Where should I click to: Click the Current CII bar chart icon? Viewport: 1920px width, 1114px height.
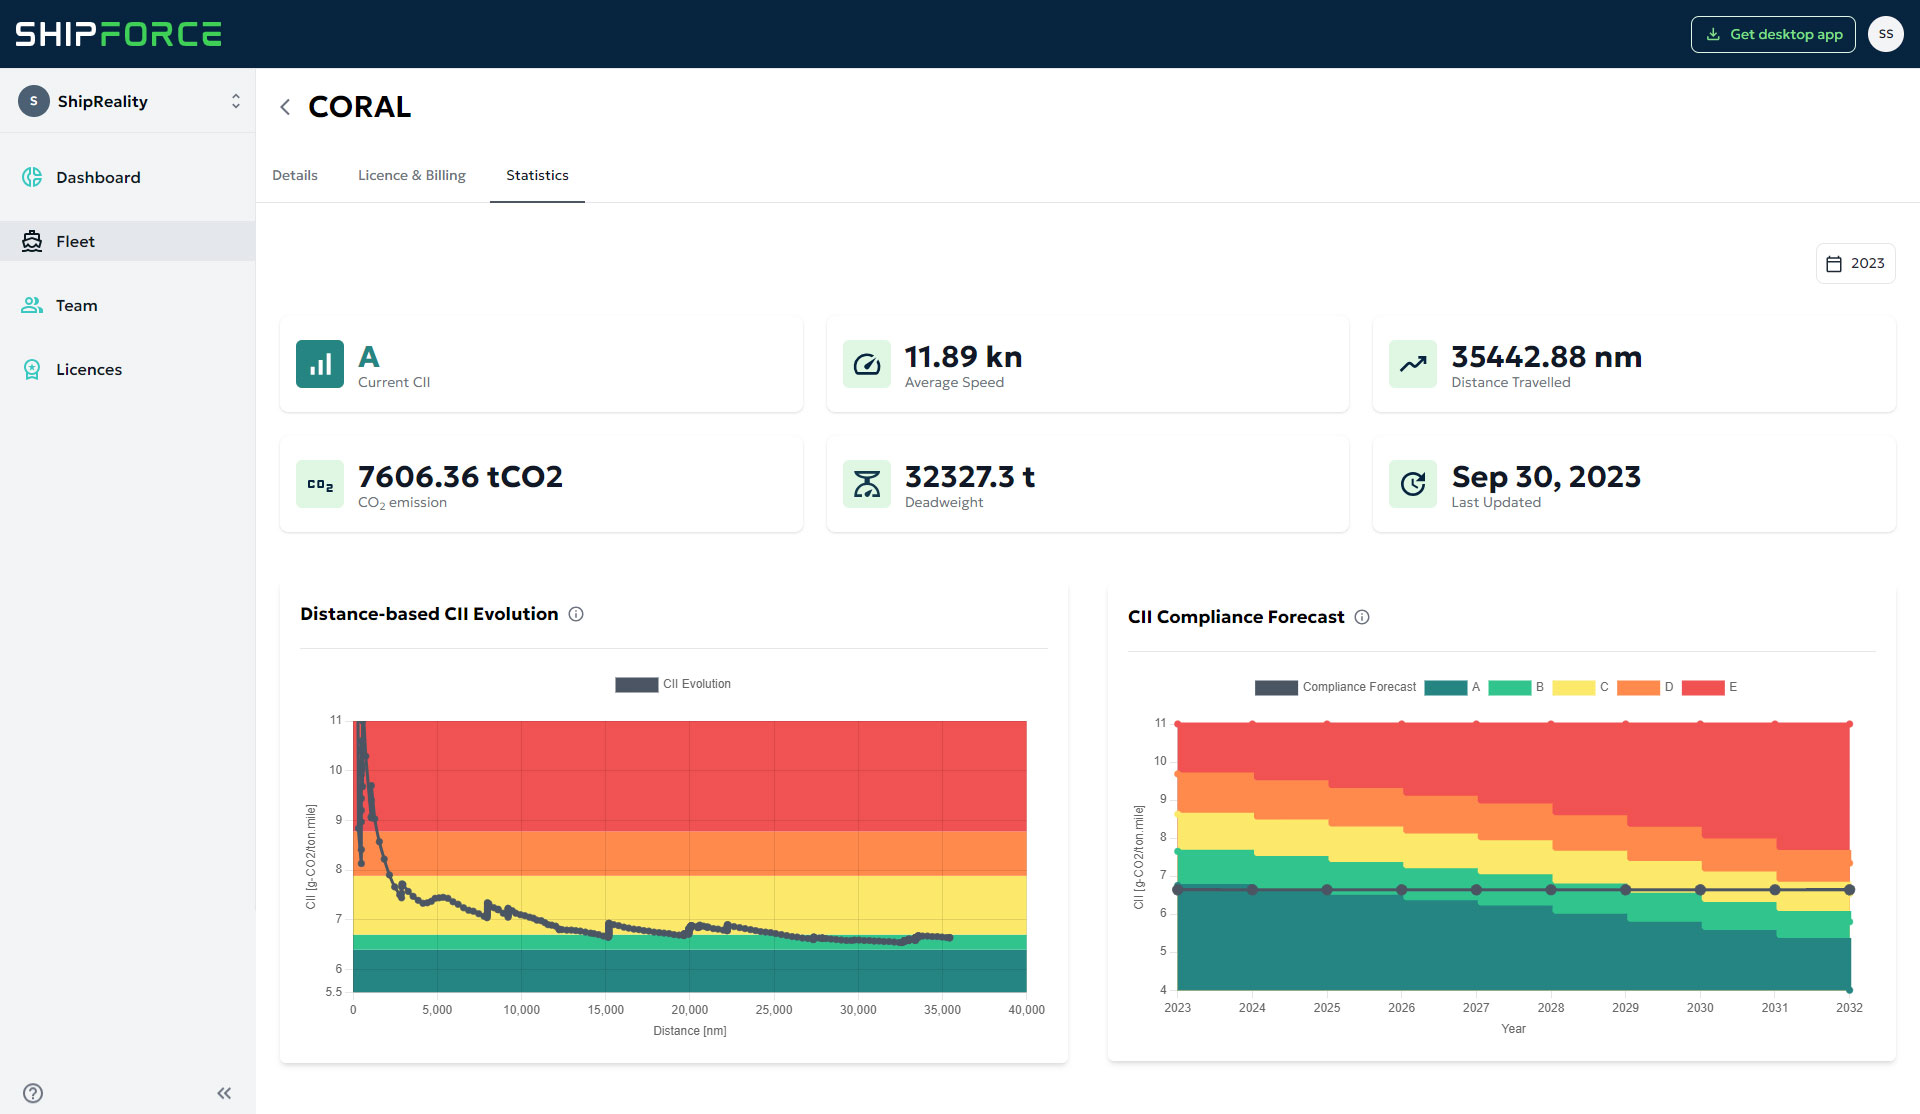coord(320,364)
